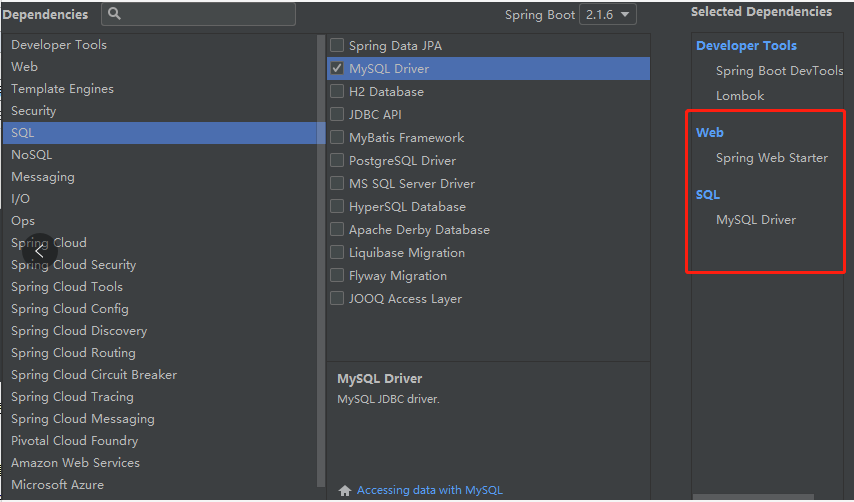This screenshot has height=502, width=854.
Task: Check the MyBatis Framework option
Action: tap(337, 137)
